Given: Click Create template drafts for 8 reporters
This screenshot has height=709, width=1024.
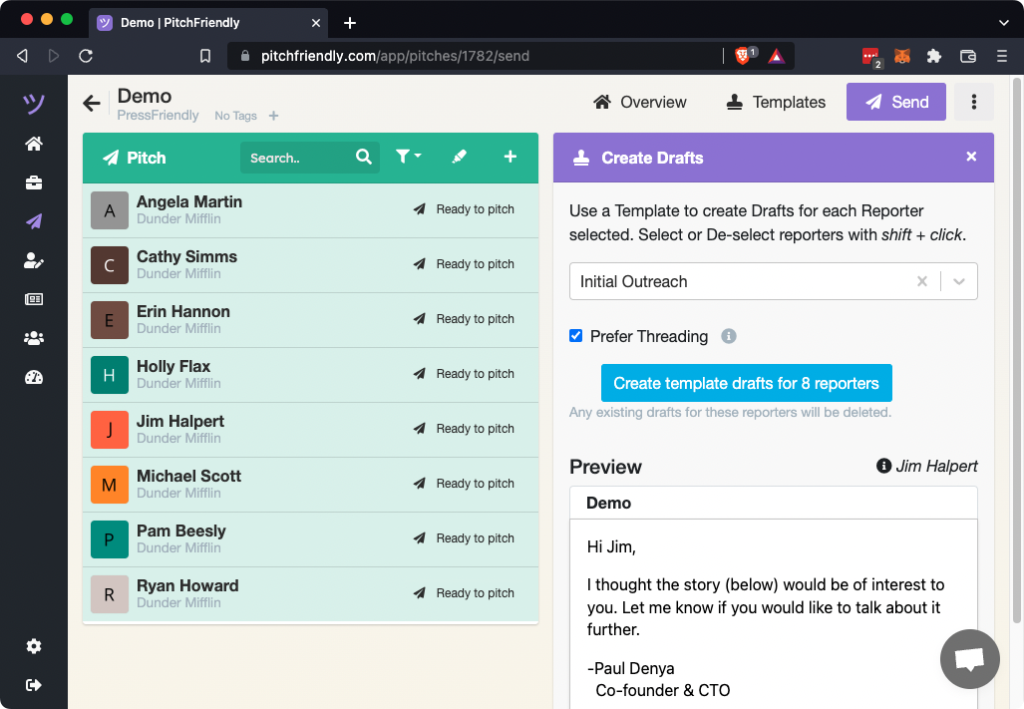Looking at the screenshot, I should coord(746,383).
